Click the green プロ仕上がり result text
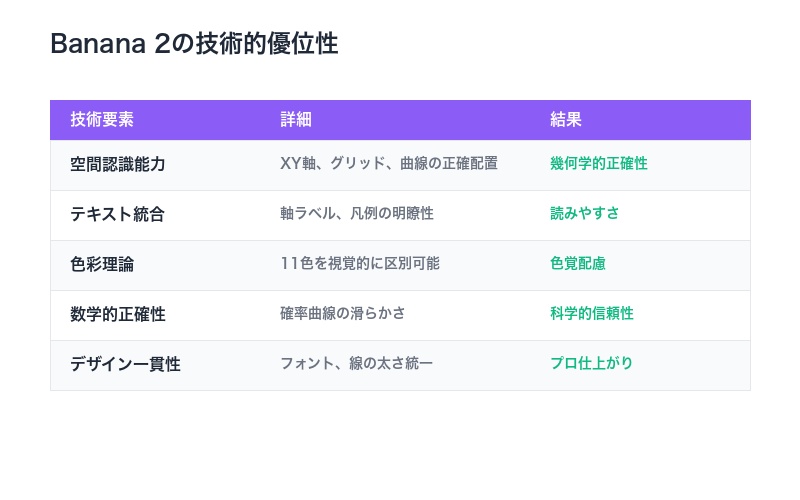Screen dimensions: 800x500 [592, 364]
